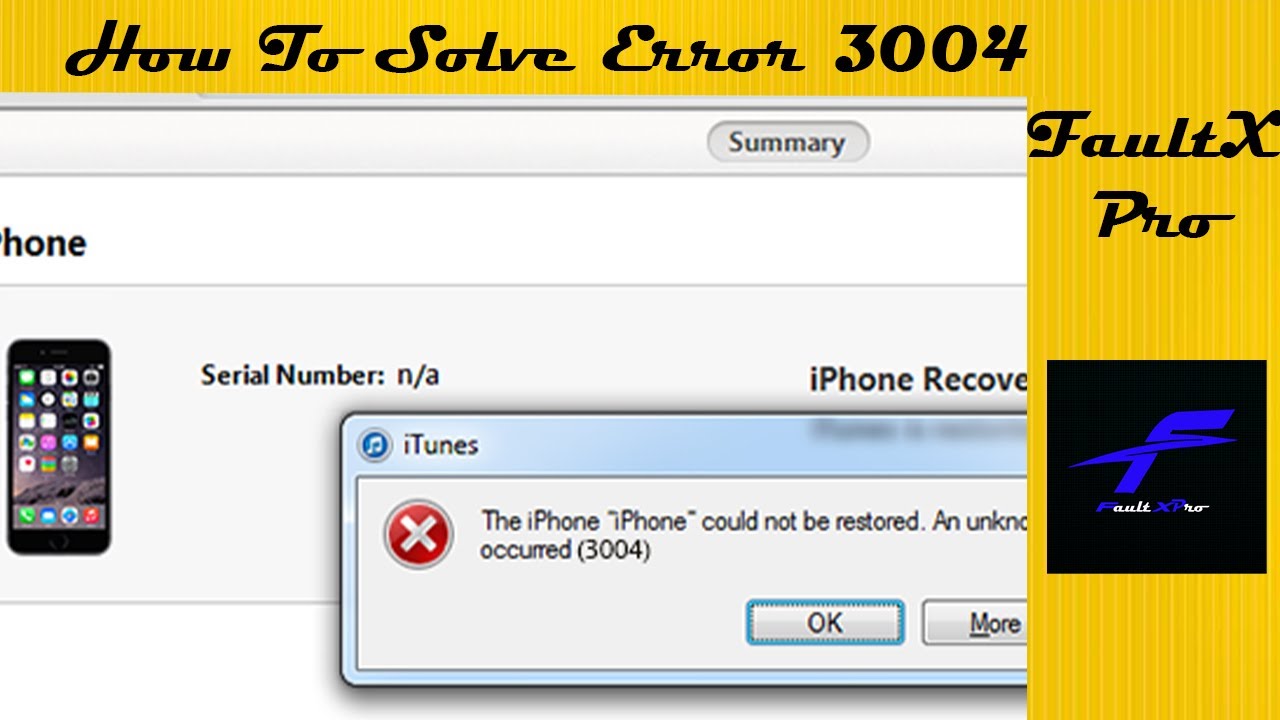This screenshot has height=720, width=1280.
Task: Click the green Messages icon on iPhone screen
Action: click(x=27, y=377)
